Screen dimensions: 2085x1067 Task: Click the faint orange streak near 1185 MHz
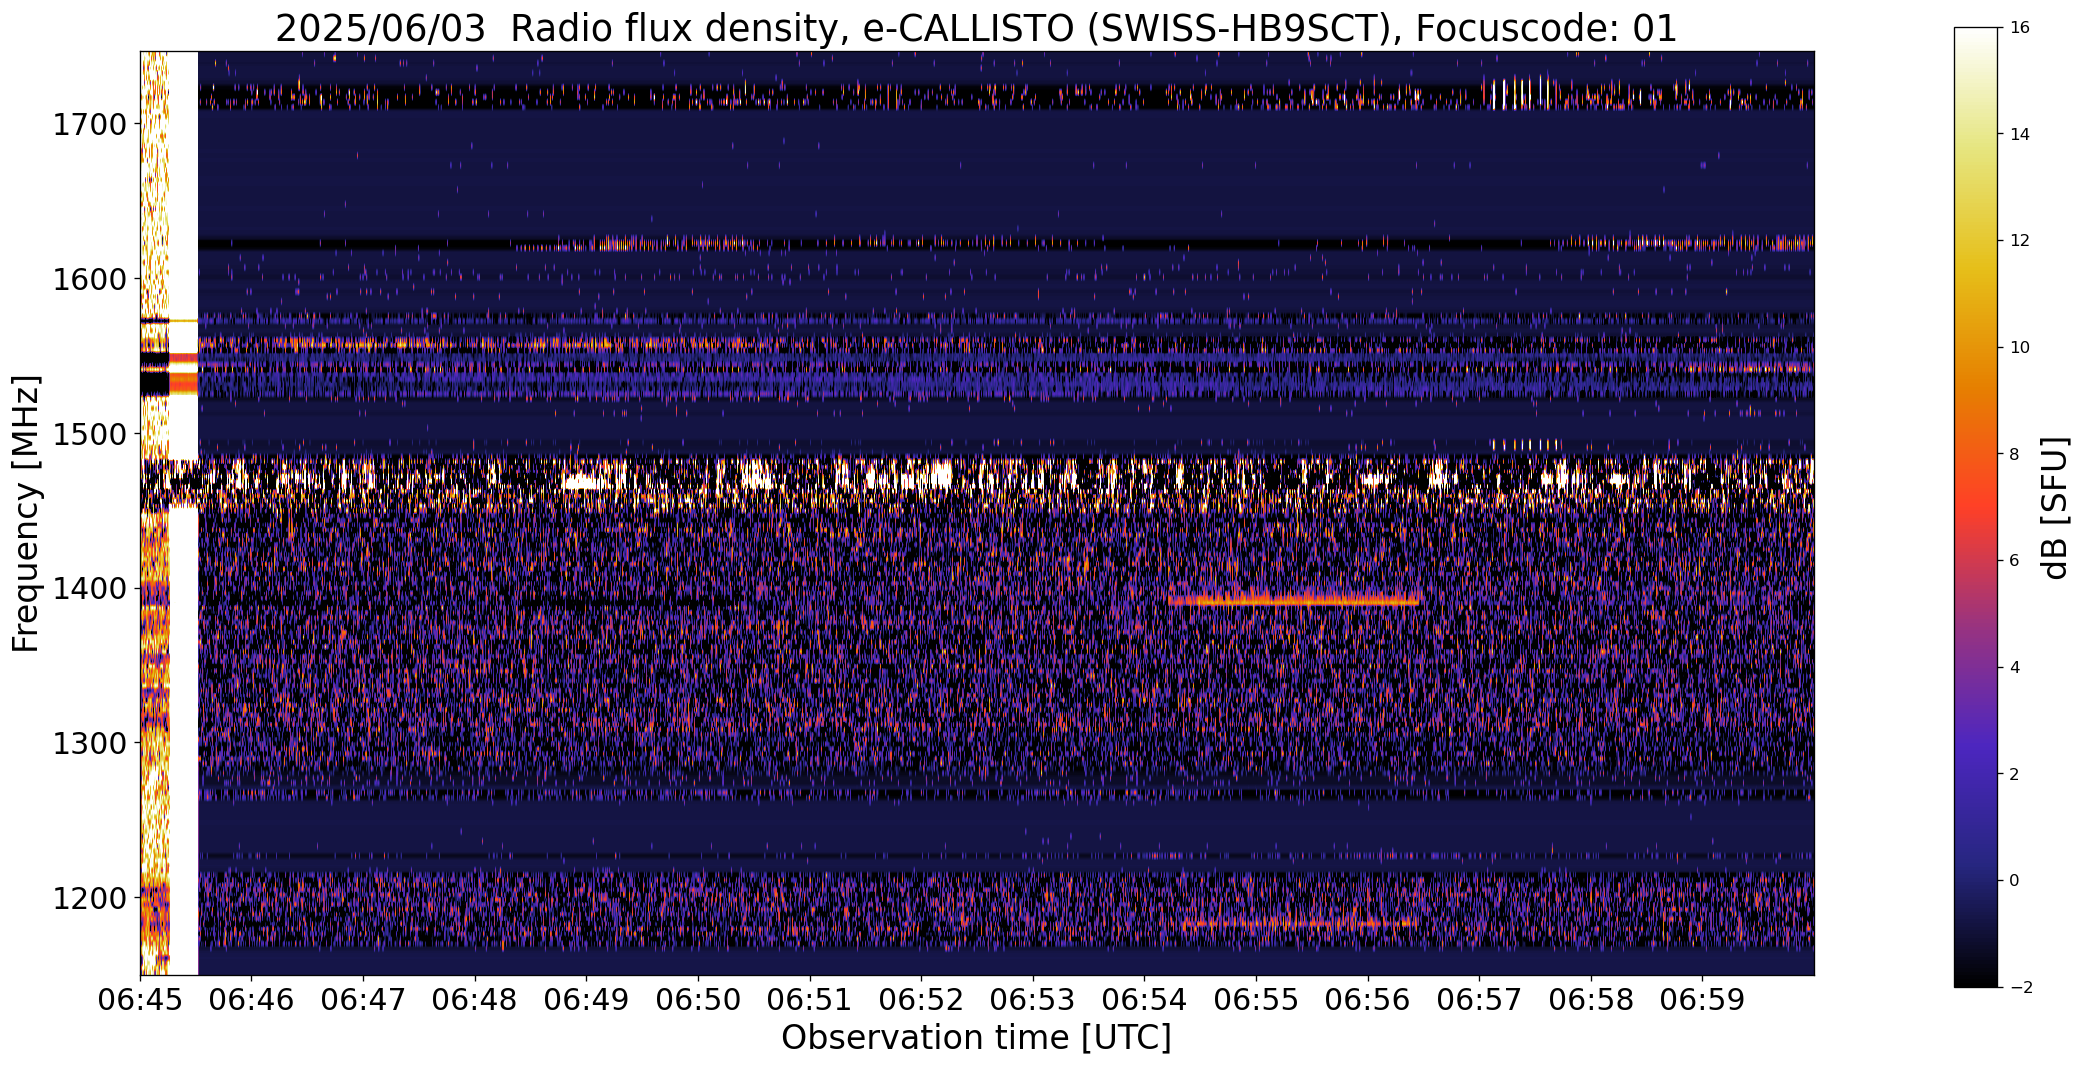click(x=1300, y=923)
